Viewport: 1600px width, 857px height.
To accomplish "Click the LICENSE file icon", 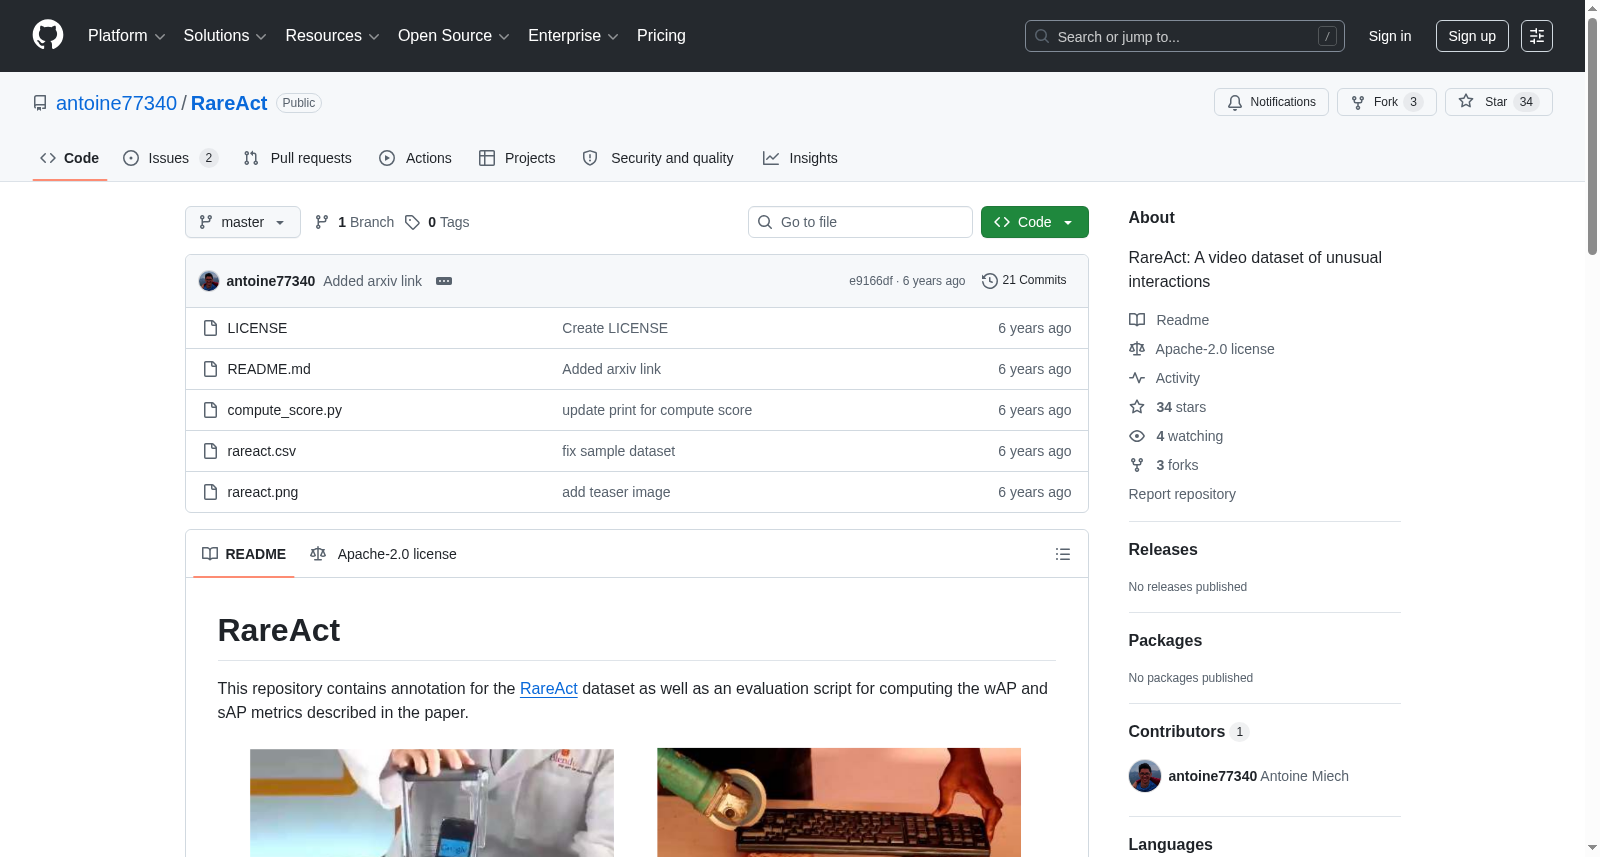I will [210, 328].
